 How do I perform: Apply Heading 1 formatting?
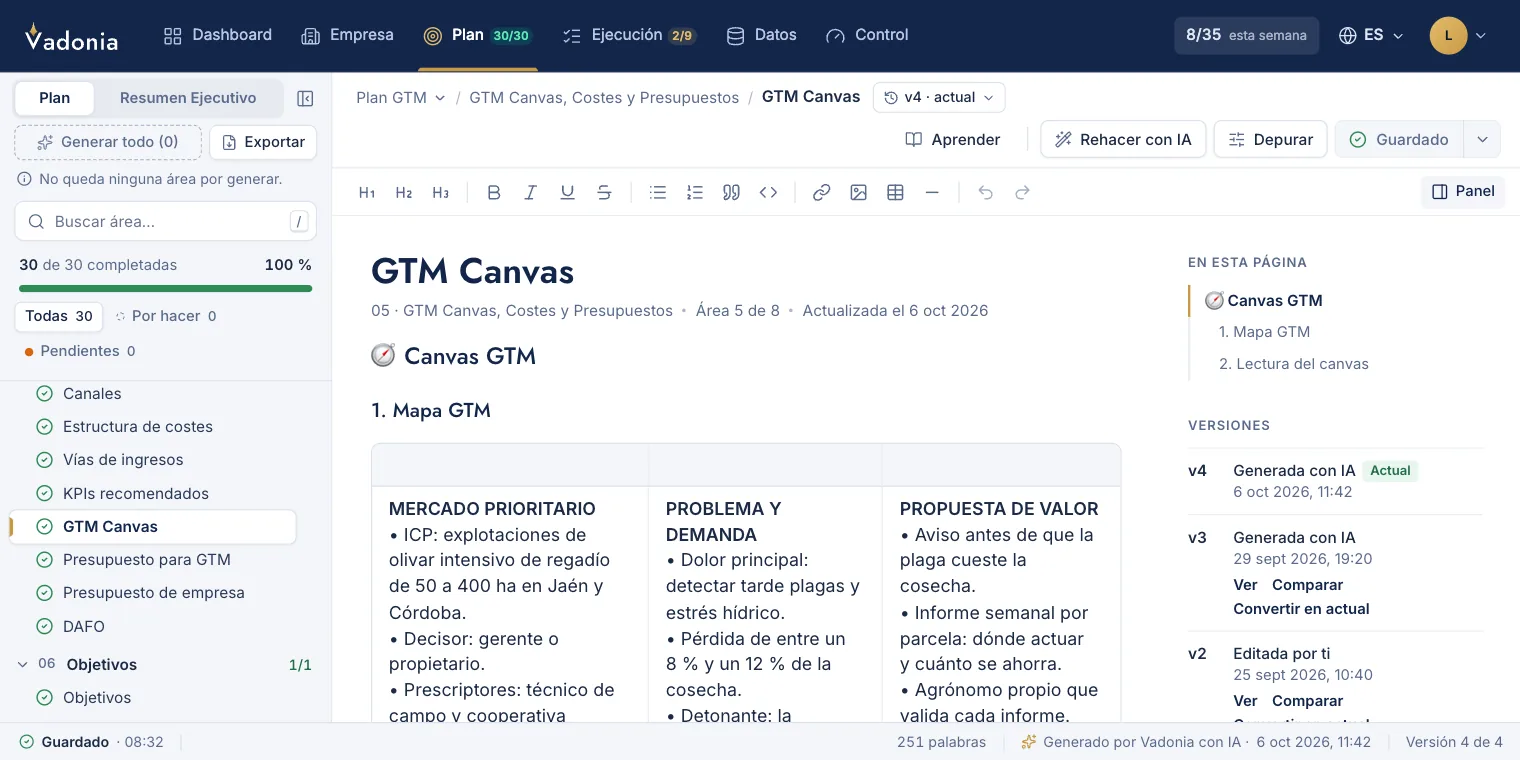[x=367, y=193]
